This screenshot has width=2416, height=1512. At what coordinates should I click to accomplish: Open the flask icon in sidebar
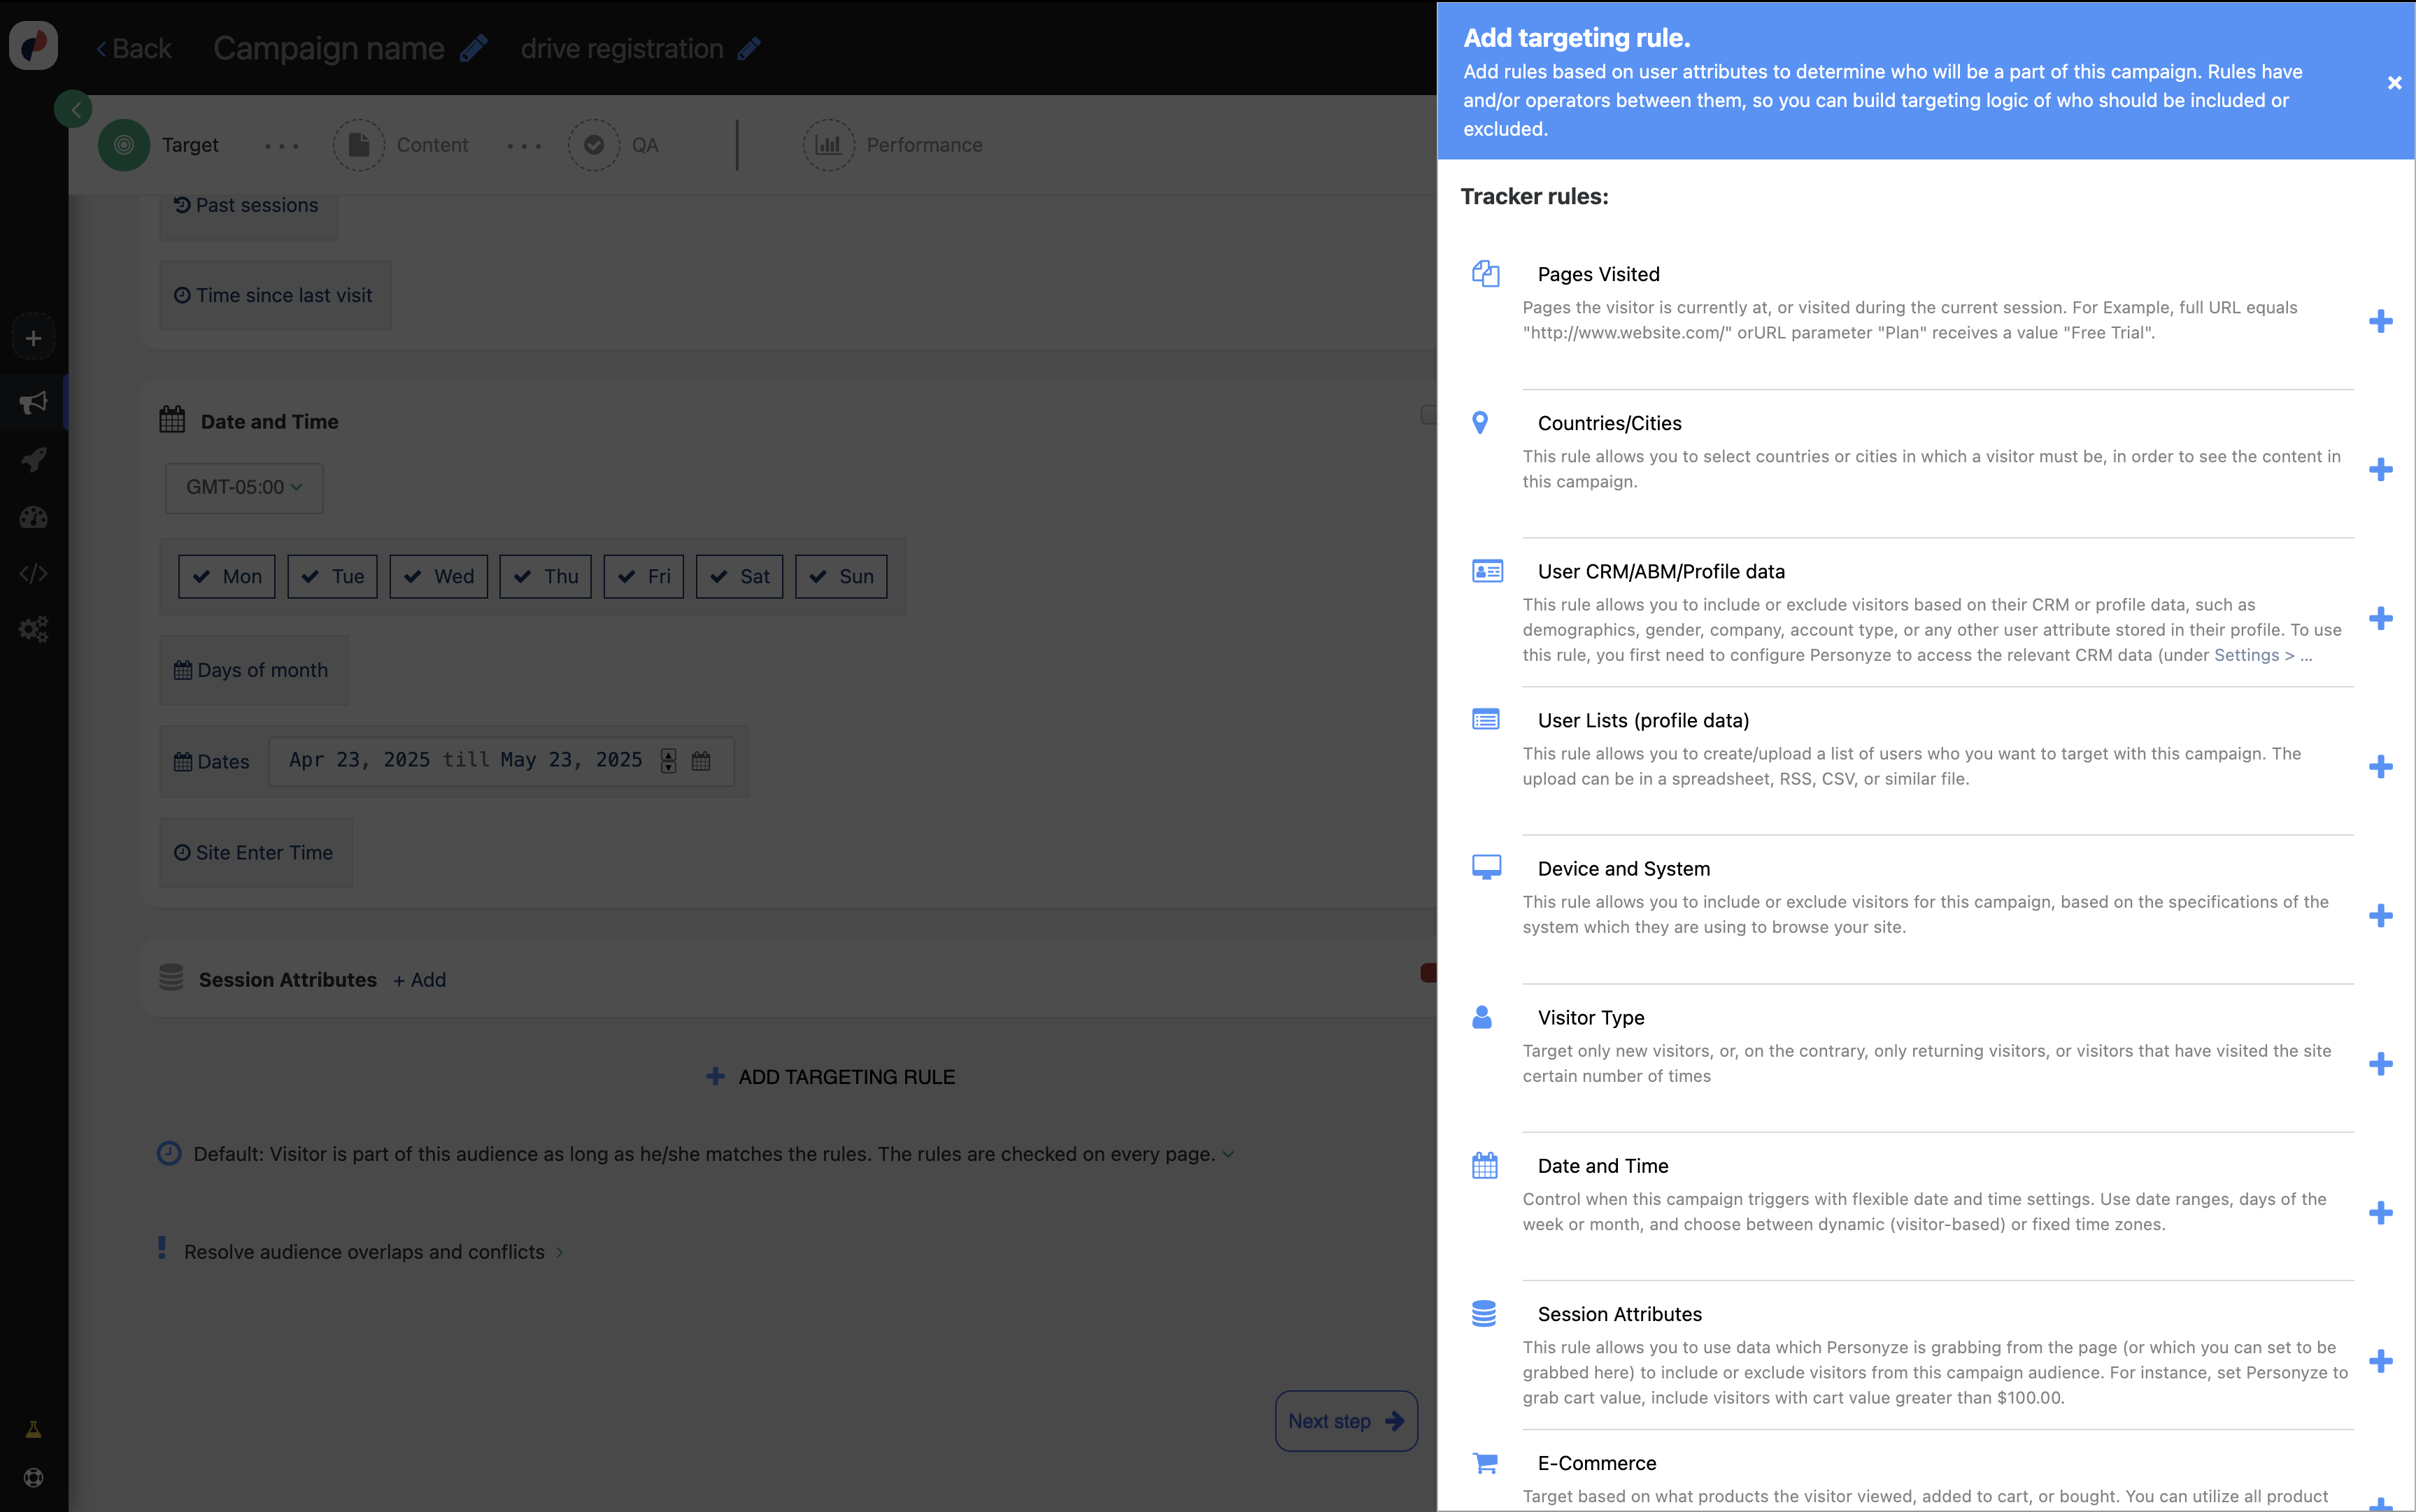(x=33, y=1429)
